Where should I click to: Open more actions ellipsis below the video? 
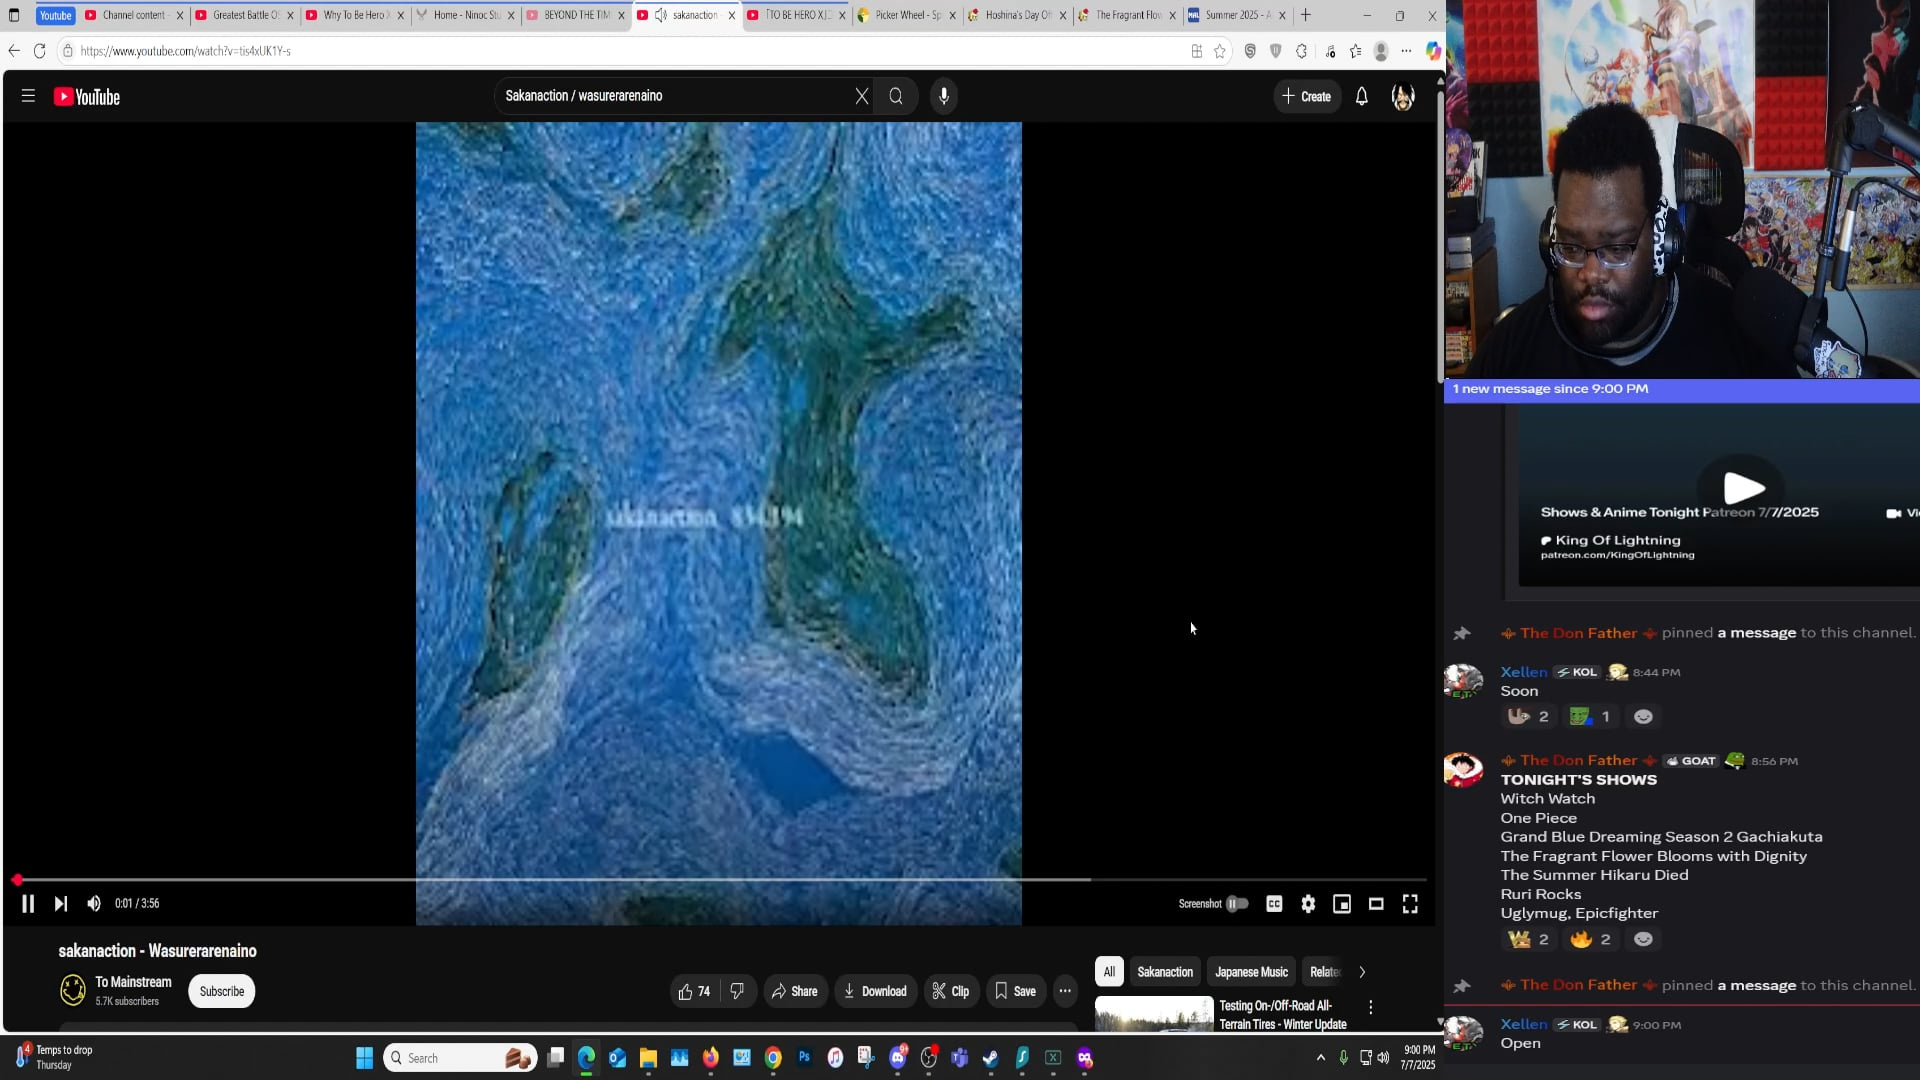1065,991
